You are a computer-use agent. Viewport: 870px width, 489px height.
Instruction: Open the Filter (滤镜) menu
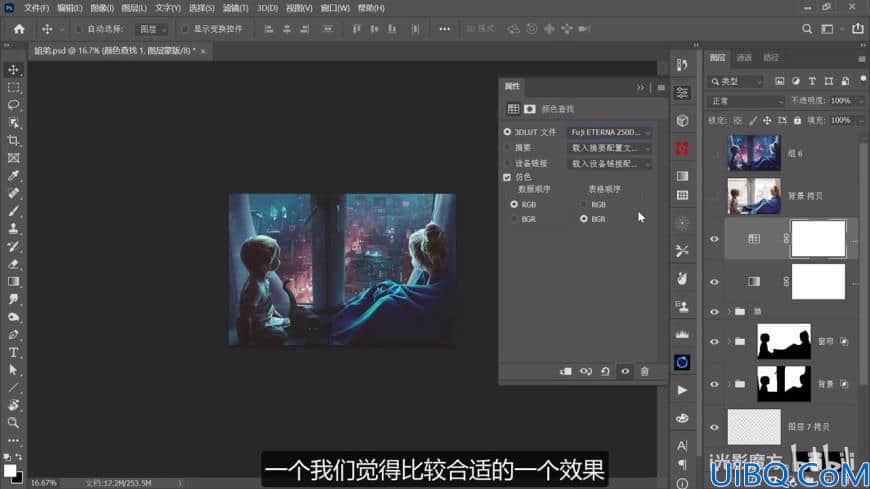[x=235, y=8]
